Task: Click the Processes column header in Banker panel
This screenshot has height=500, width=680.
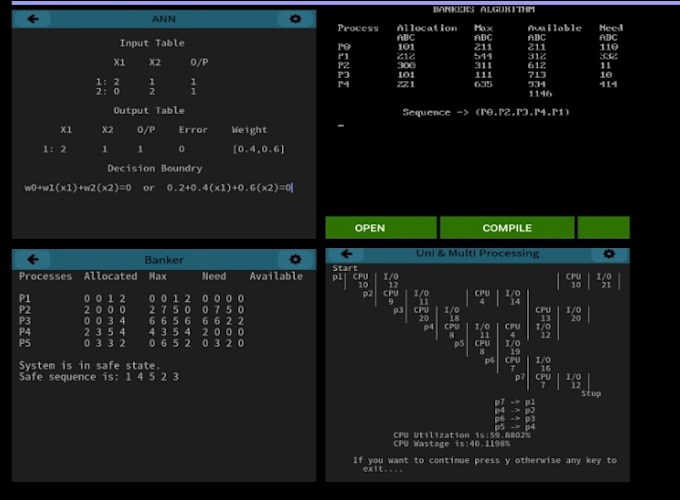Action: click(45, 276)
